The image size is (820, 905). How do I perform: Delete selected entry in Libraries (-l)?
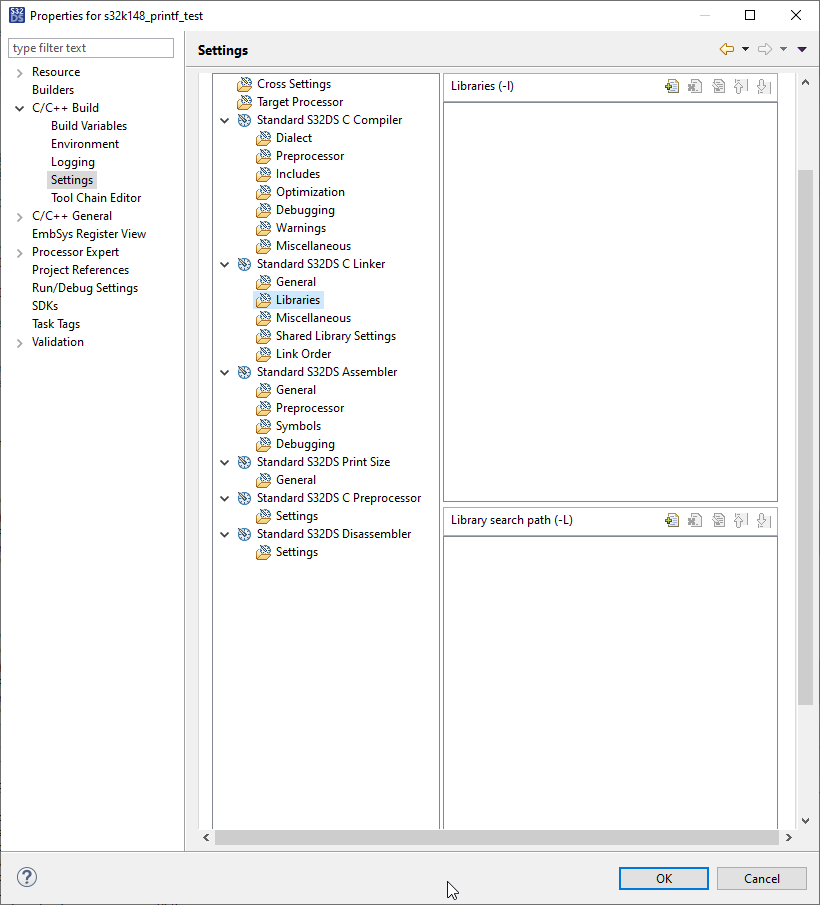[695, 87]
